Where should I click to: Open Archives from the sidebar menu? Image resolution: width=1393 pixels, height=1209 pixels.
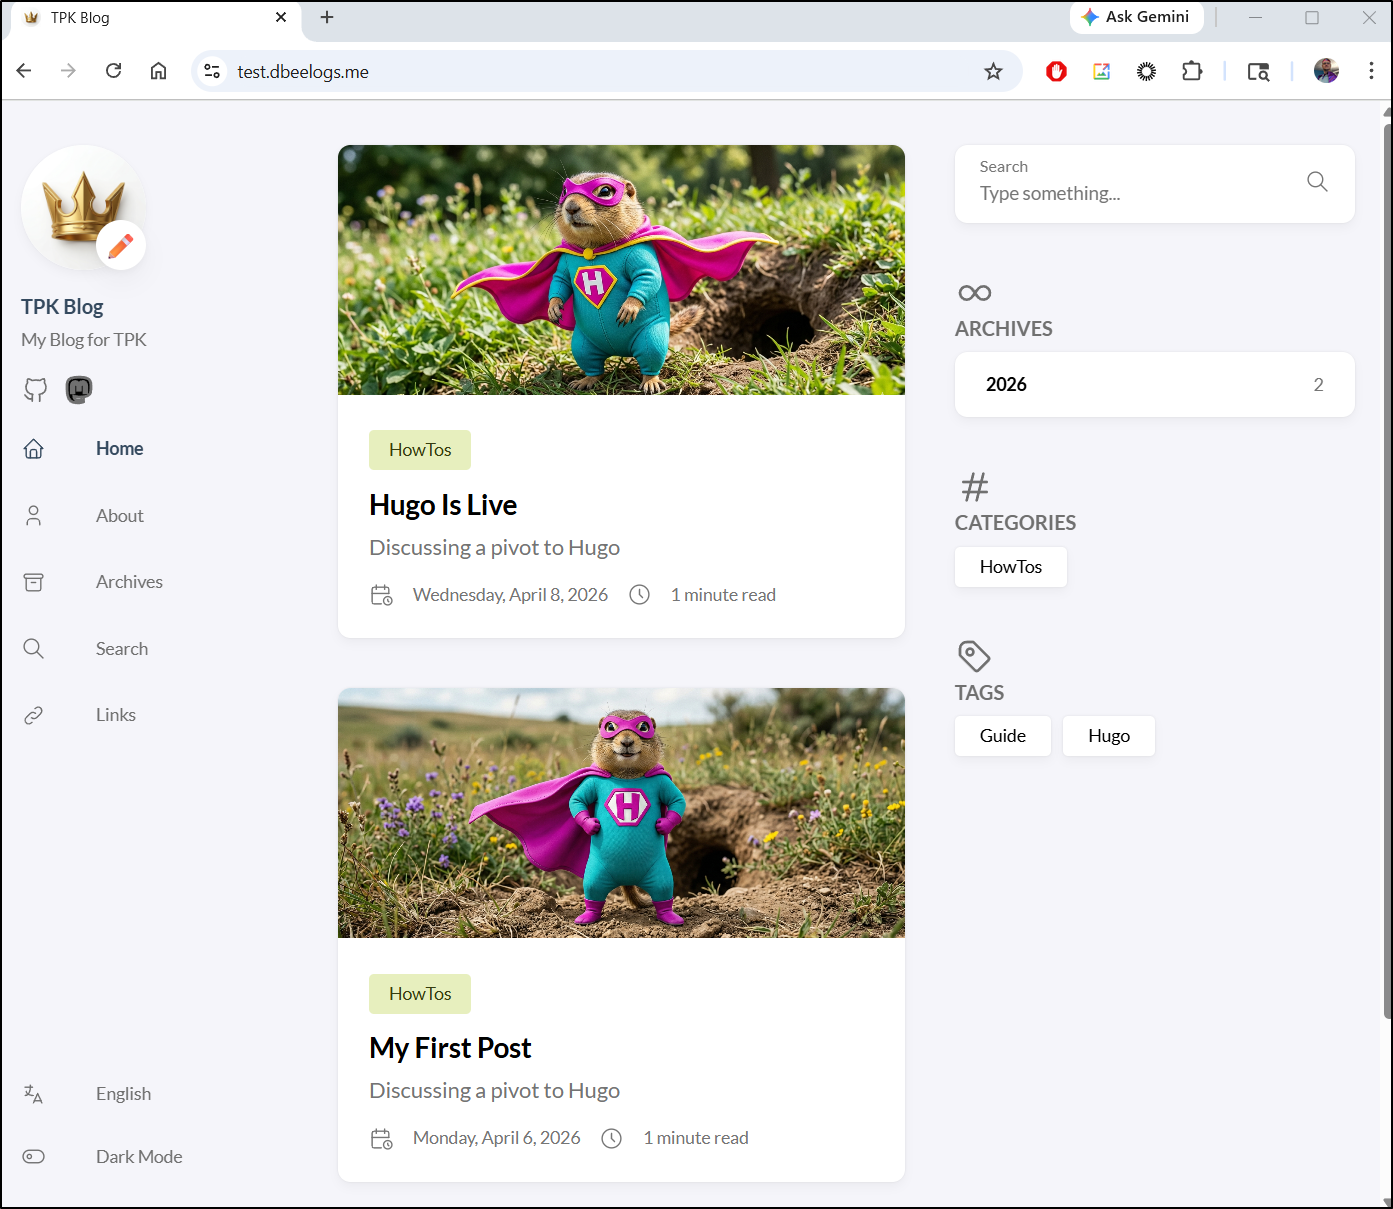(x=129, y=582)
